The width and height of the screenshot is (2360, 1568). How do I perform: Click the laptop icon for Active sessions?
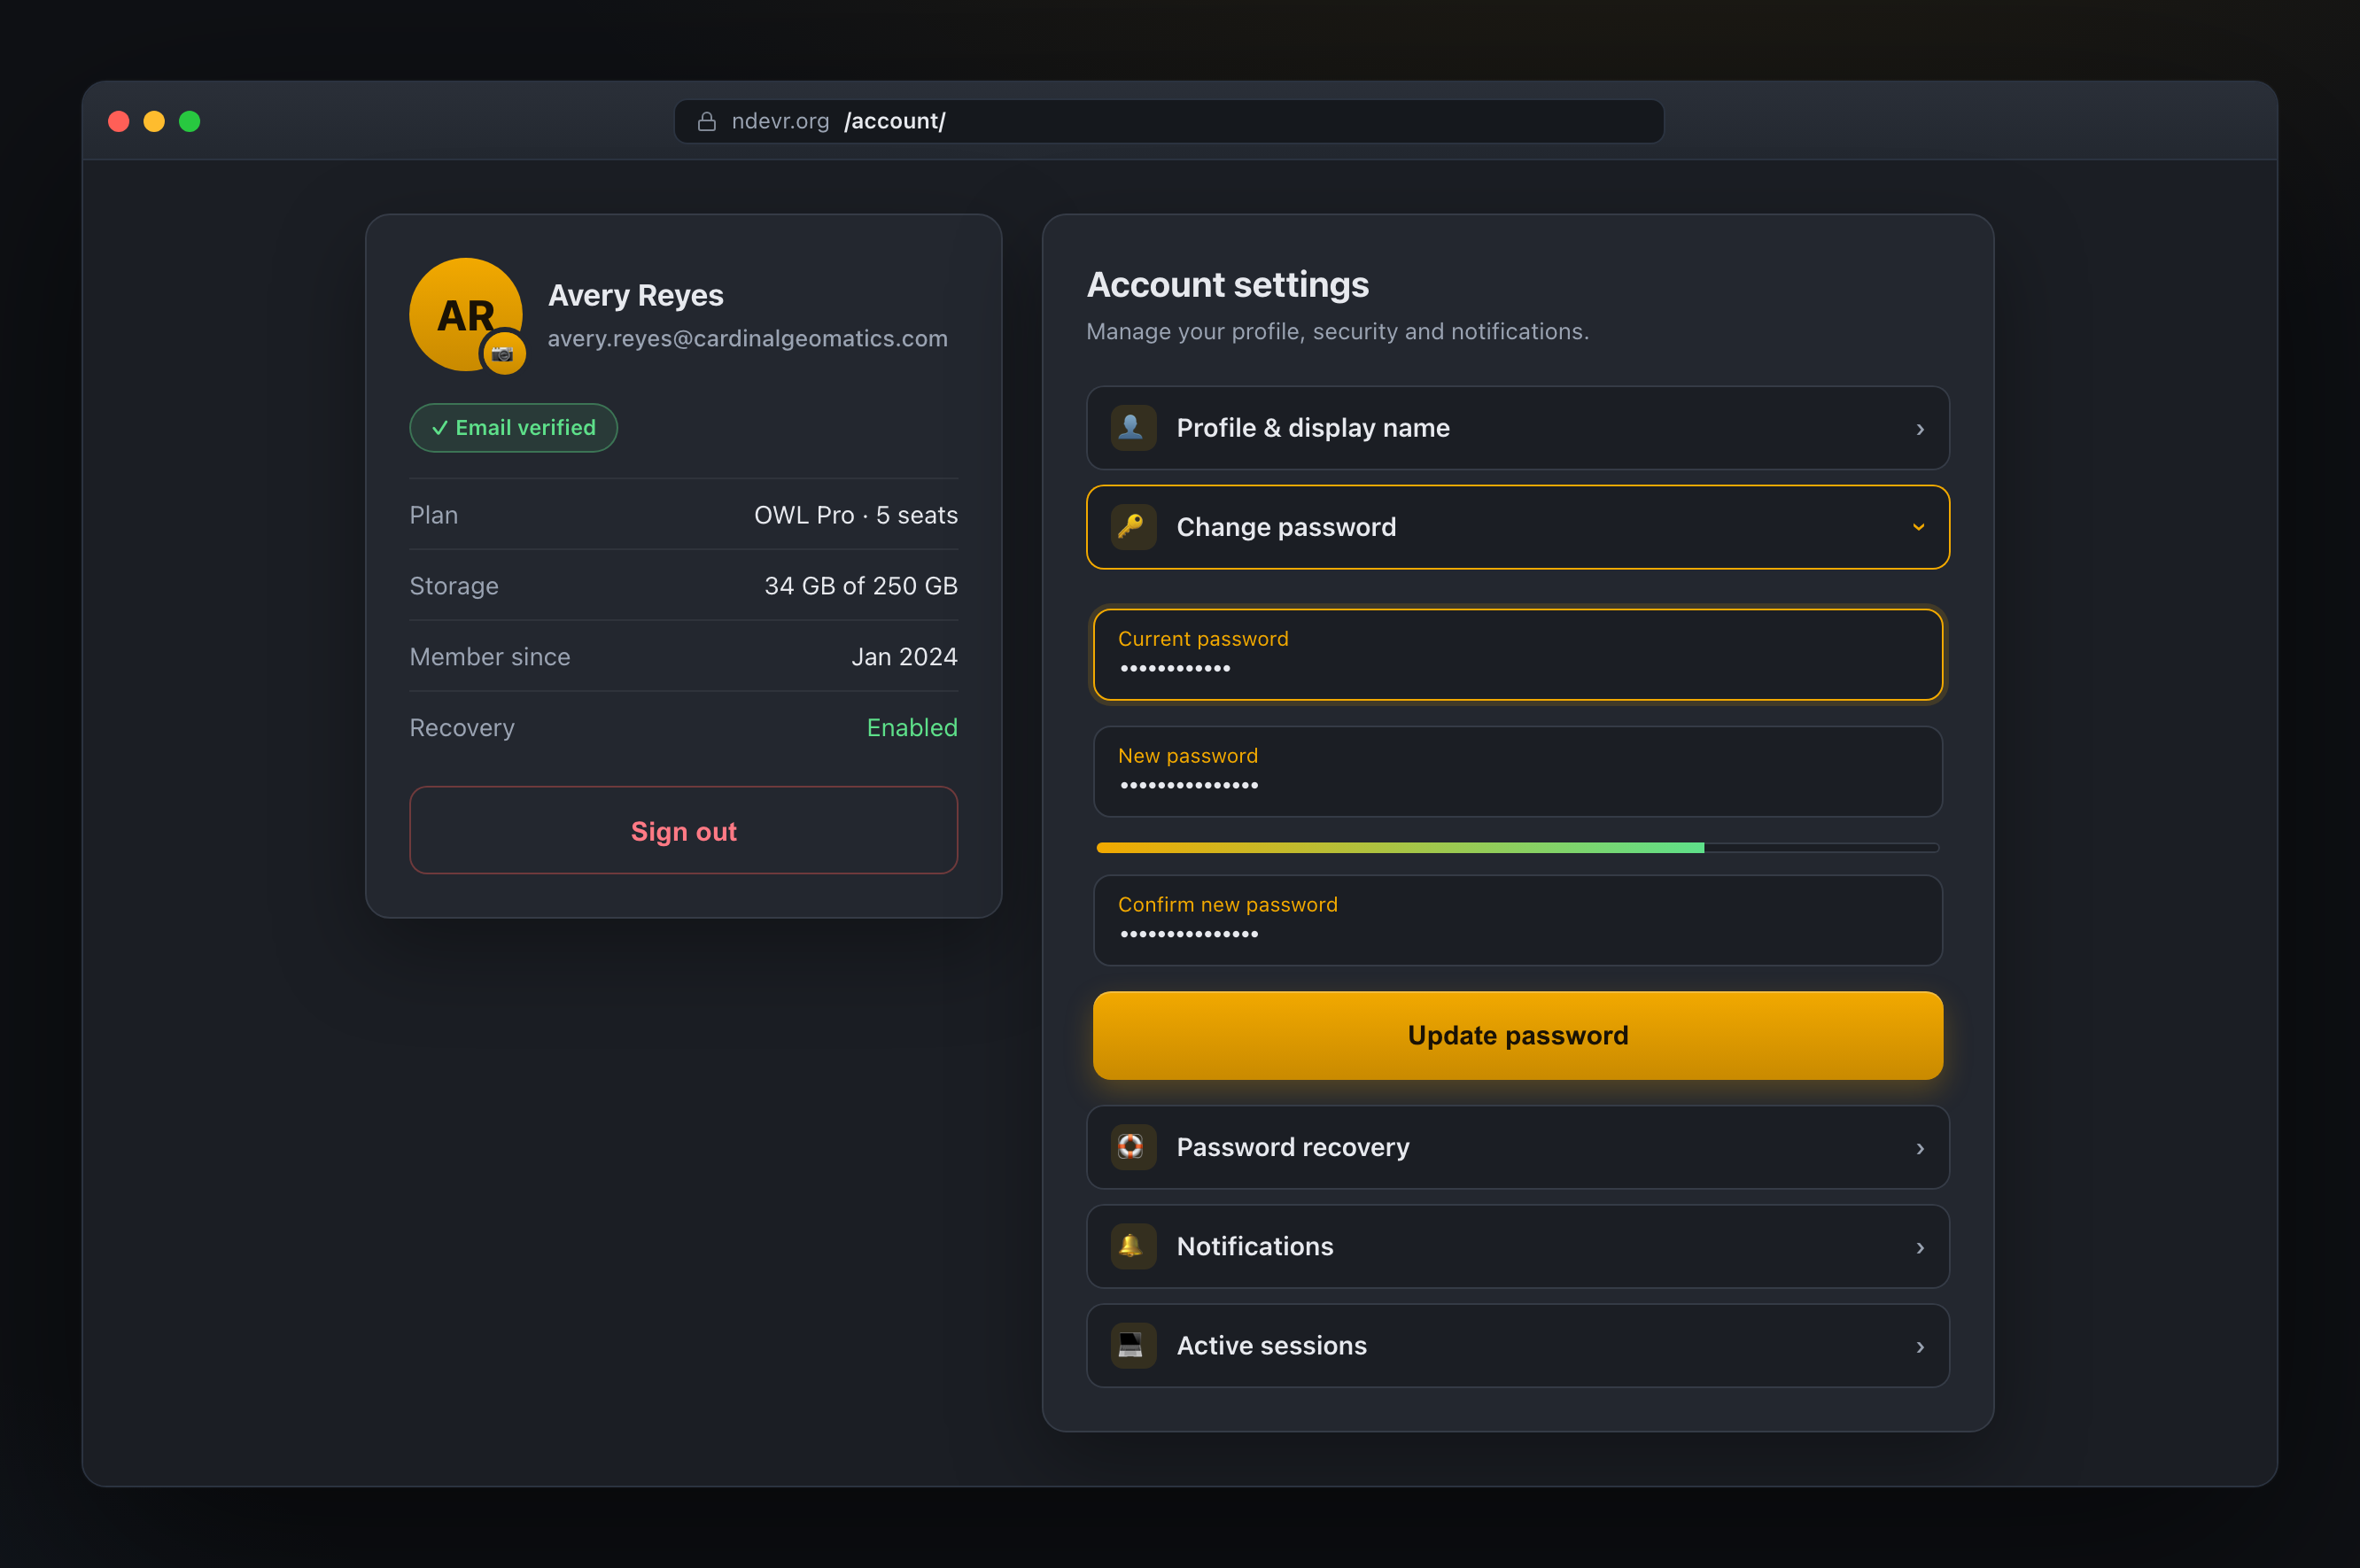coord(1132,1345)
